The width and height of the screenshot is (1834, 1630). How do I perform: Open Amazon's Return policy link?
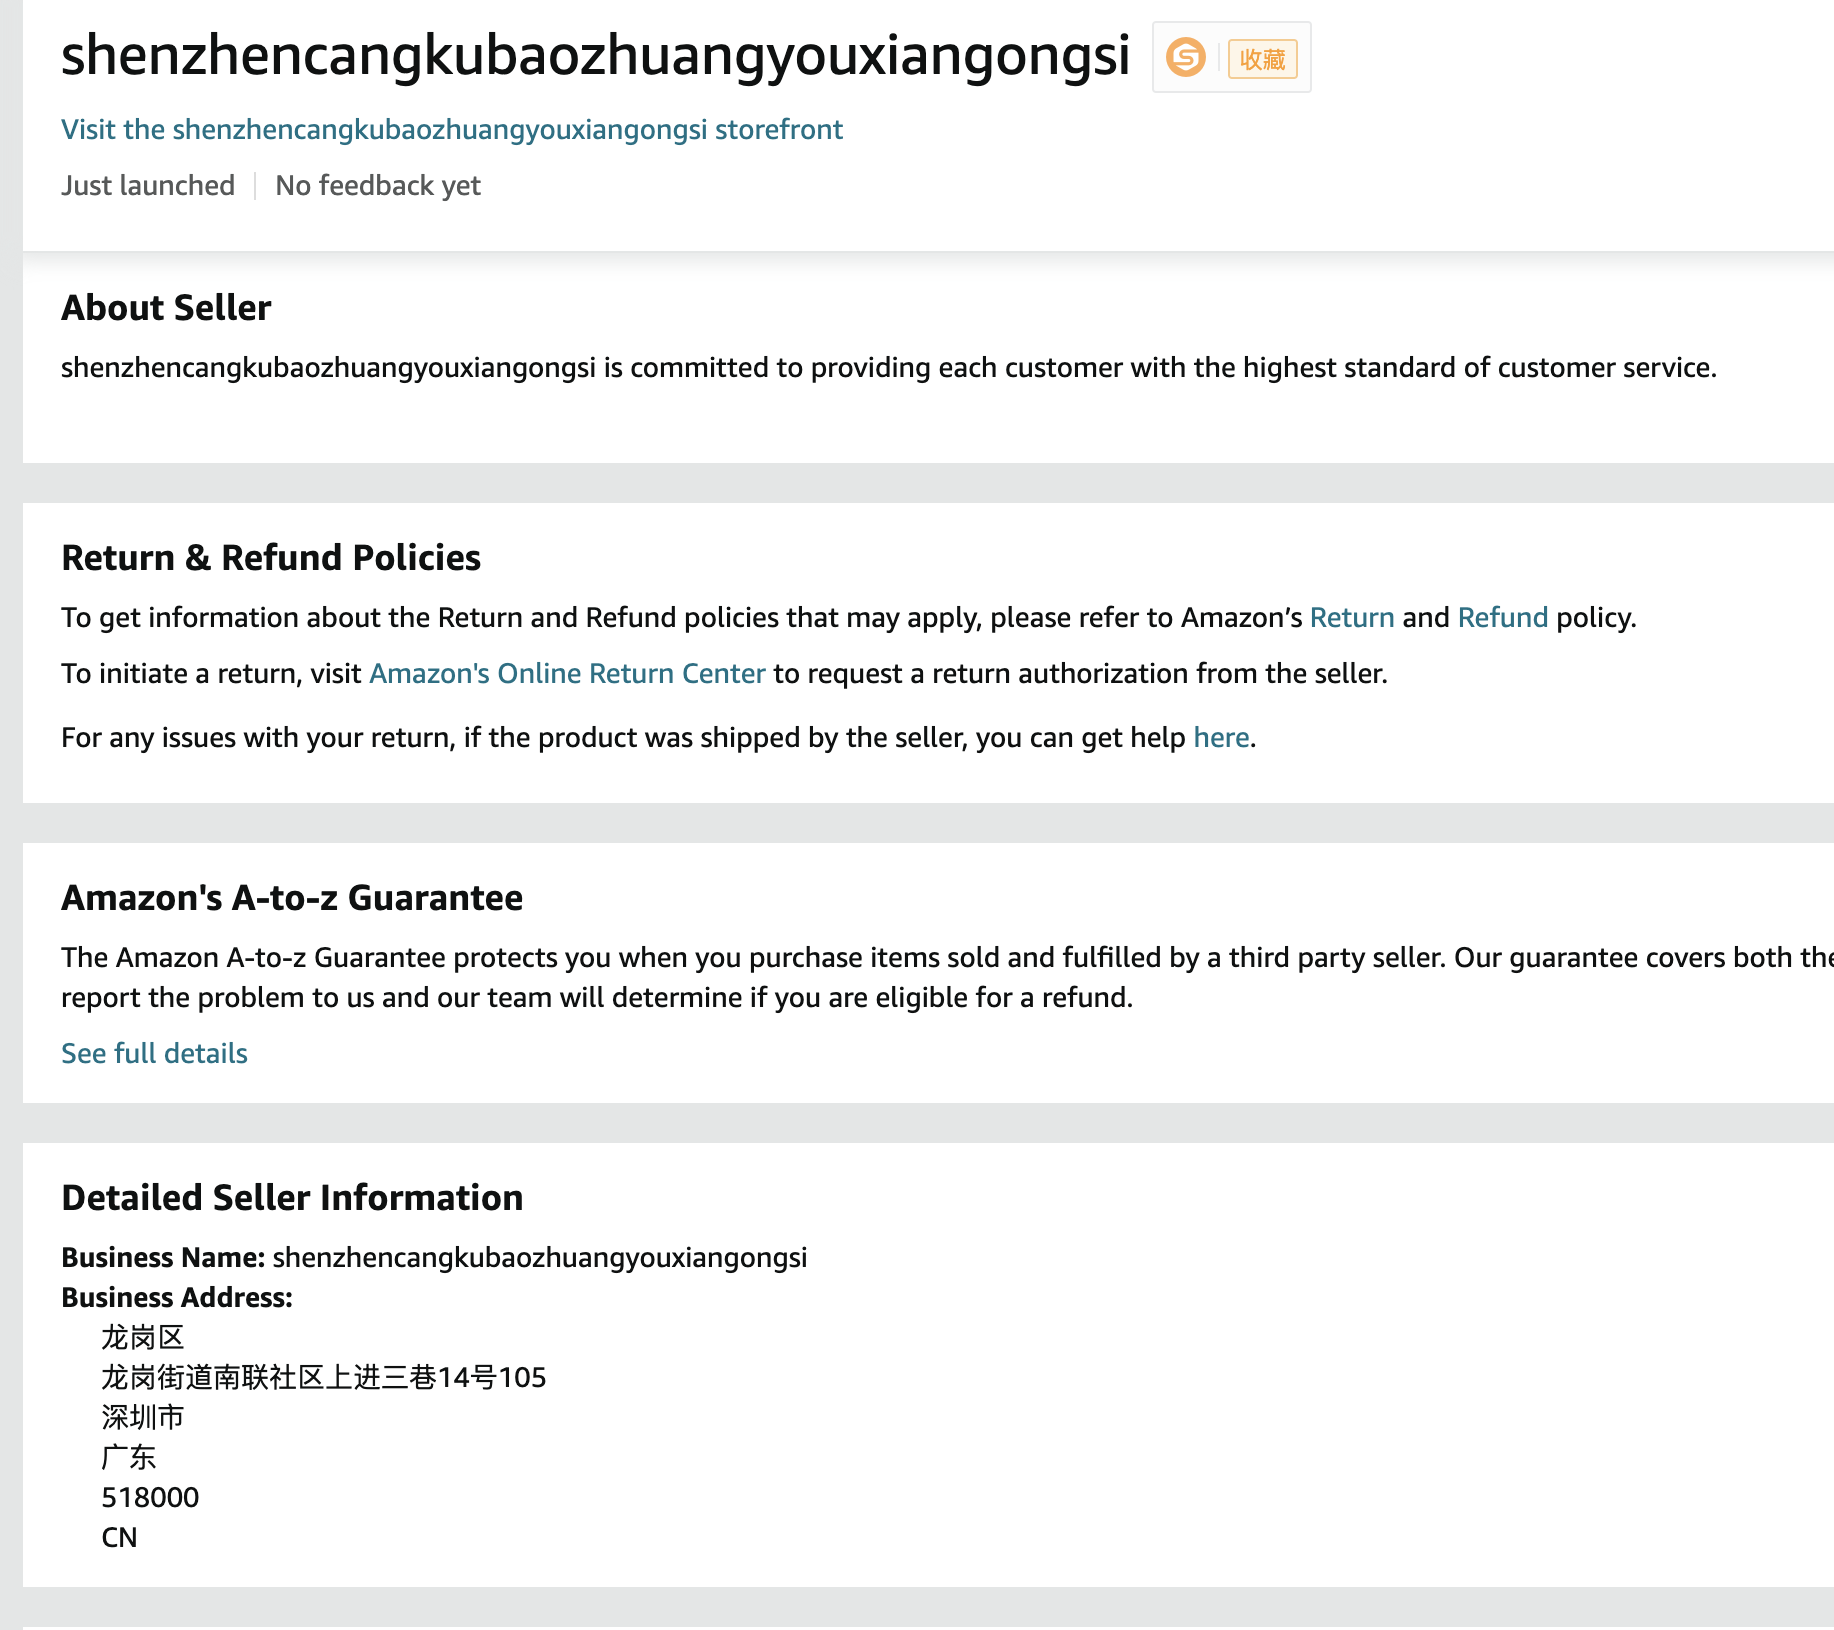pyautogui.click(x=1351, y=618)
